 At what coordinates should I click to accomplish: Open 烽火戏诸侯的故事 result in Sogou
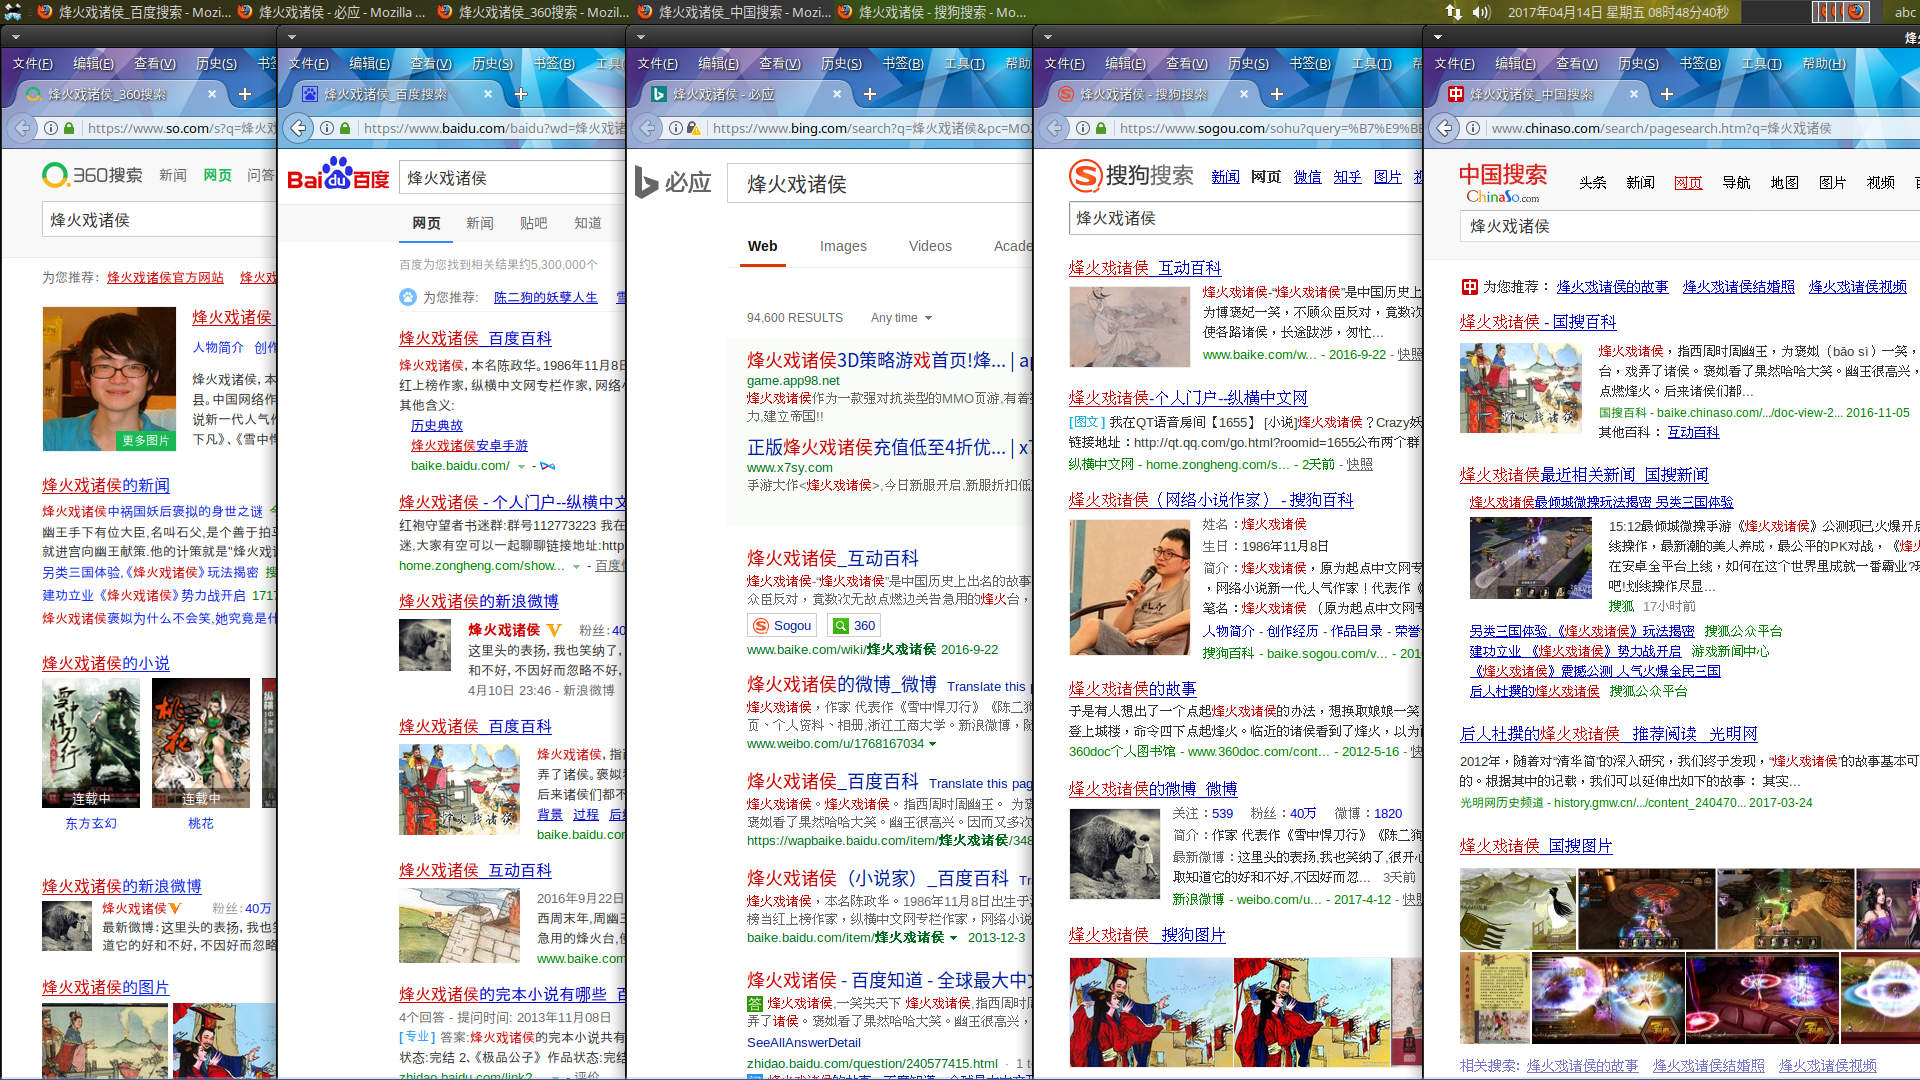[1132, 689]
